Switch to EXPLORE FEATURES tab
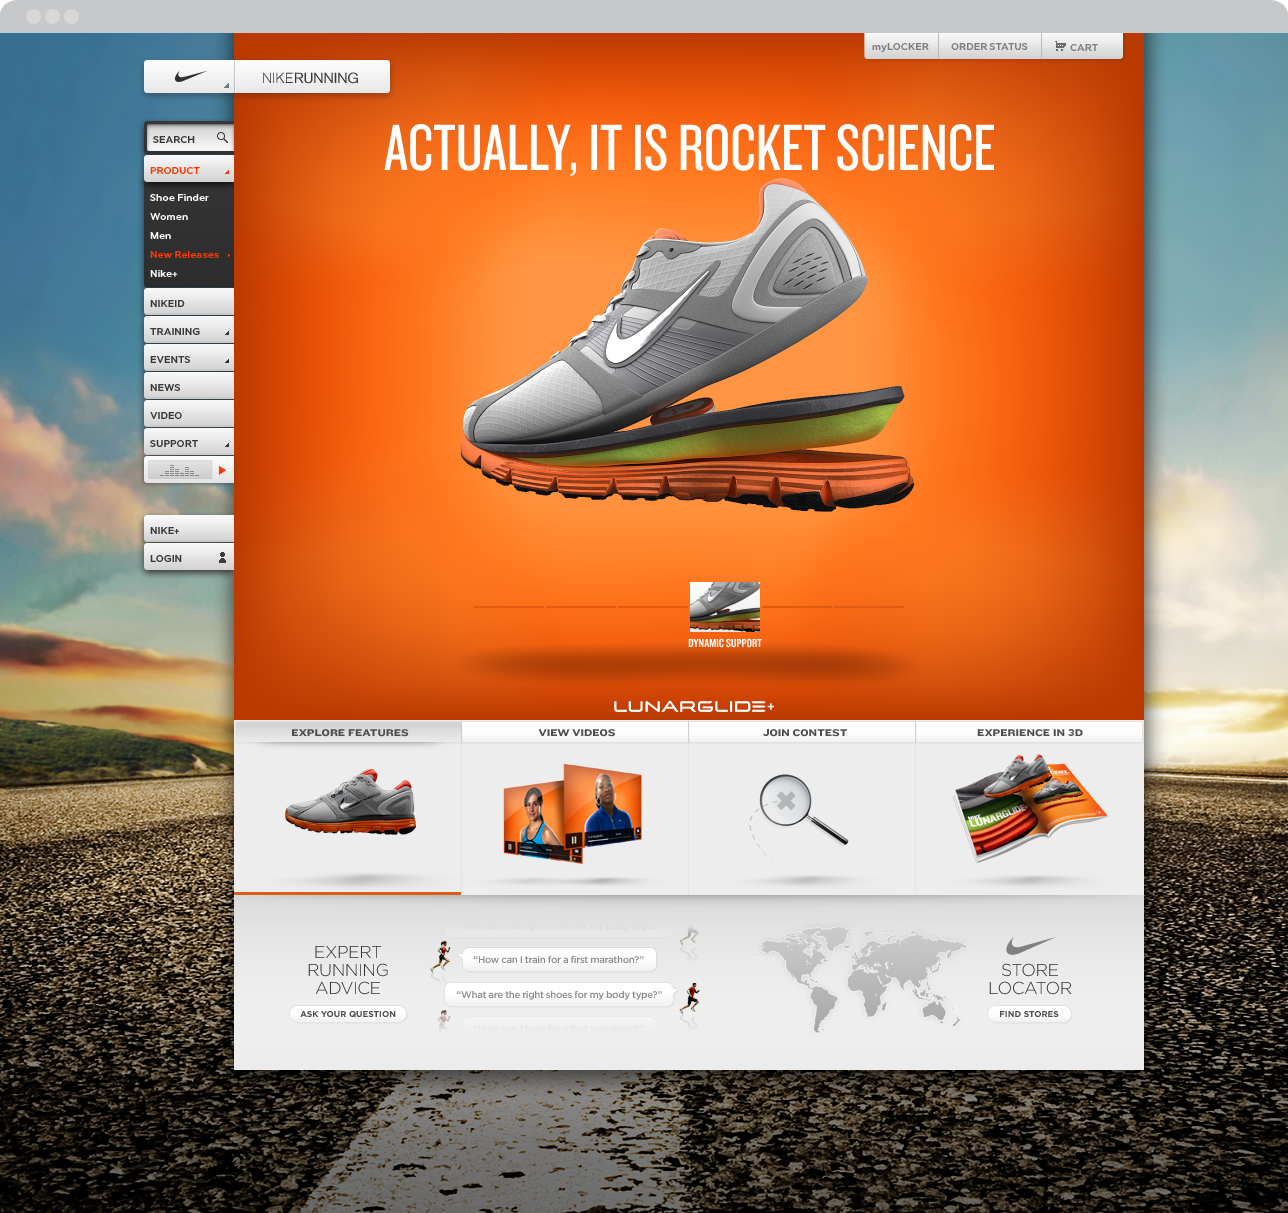 [349, 732]
